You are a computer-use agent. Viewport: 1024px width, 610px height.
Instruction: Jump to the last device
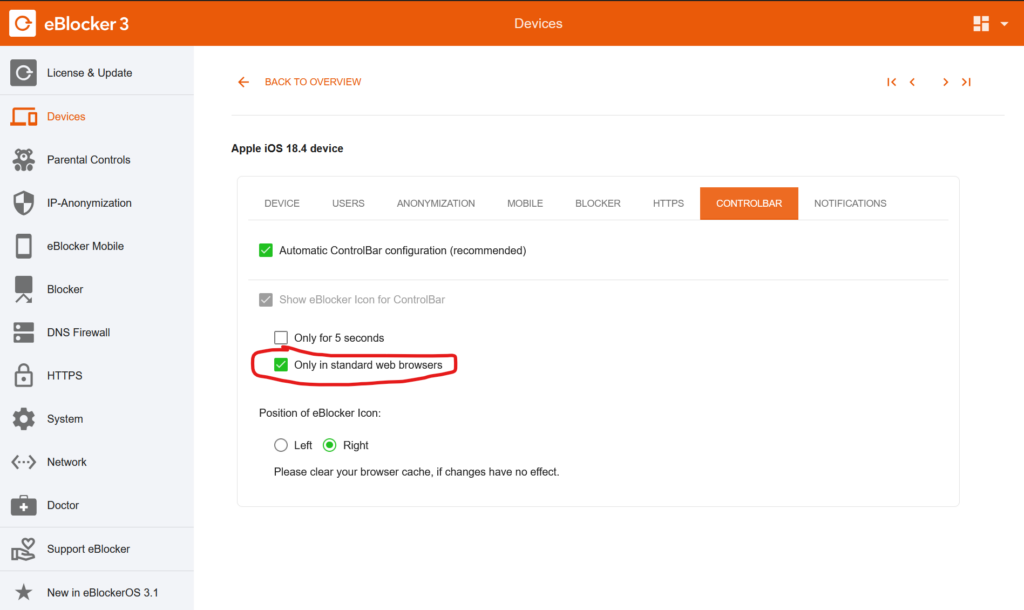[966, 82]
